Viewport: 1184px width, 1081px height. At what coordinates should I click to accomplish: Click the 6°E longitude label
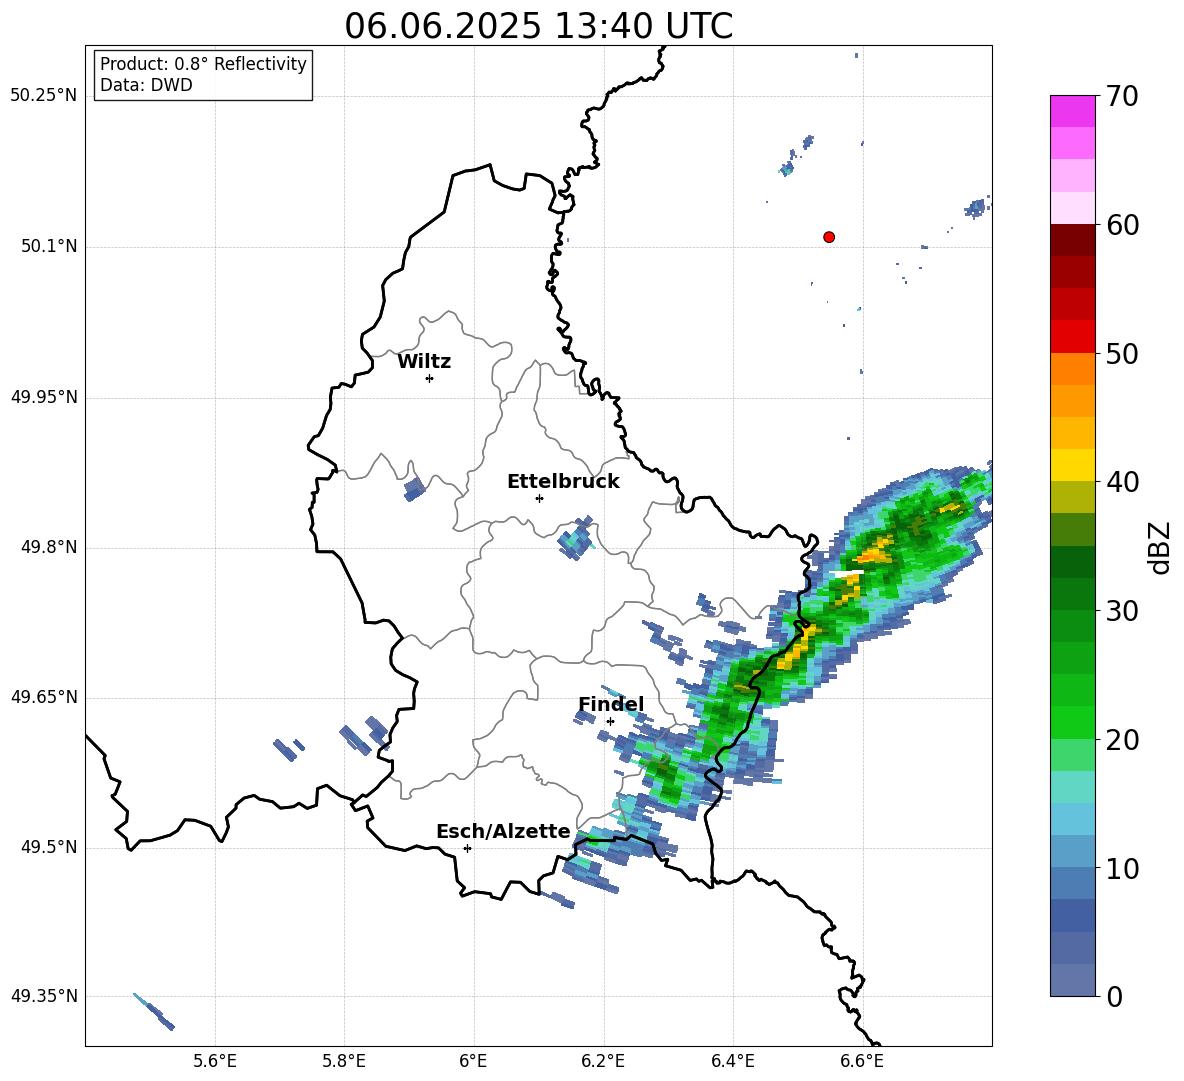click(473, 1062)
